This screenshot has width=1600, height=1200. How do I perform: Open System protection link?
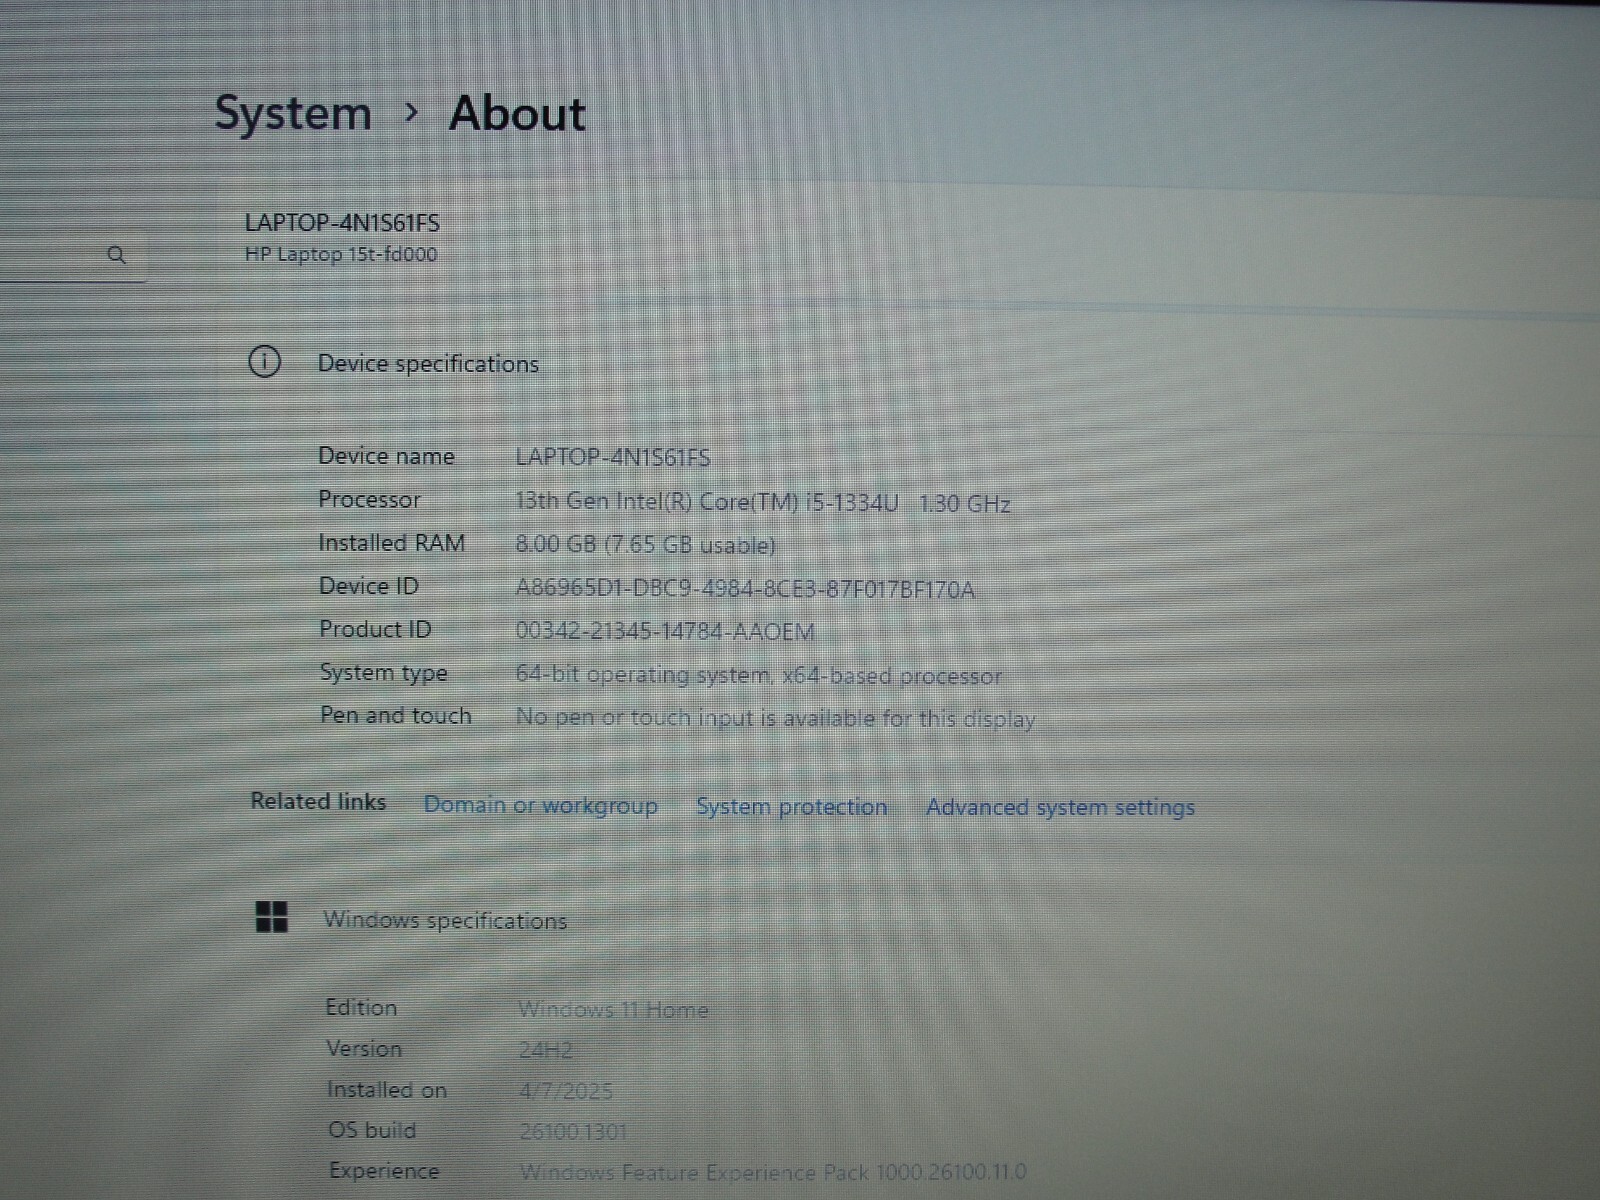click(x=791, y=807)
